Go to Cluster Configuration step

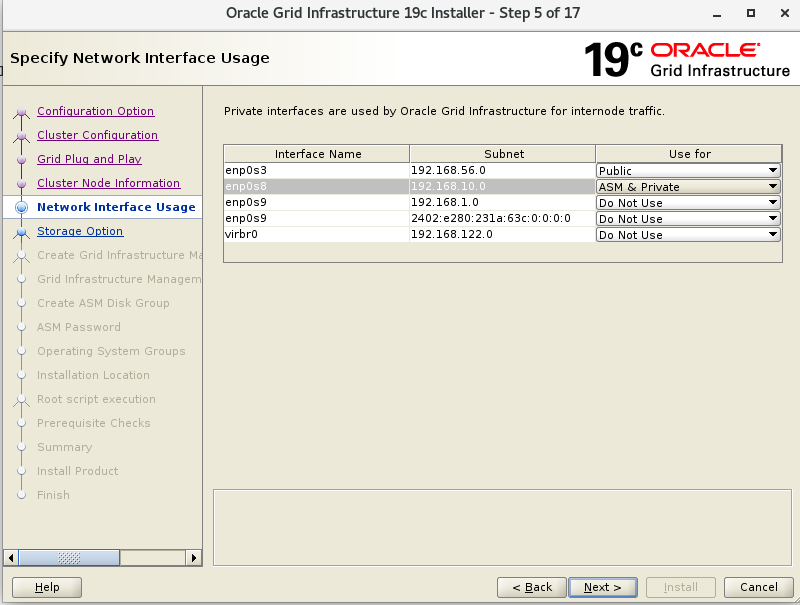coord(97,135)
